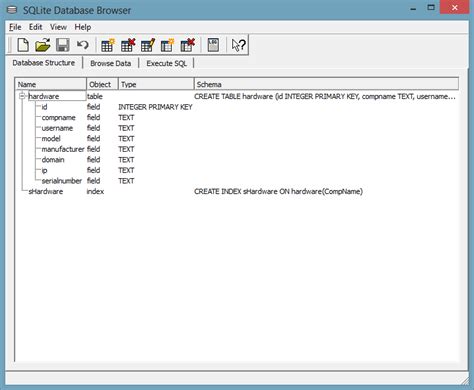Select the manufacturer field row

coord(237,149)
